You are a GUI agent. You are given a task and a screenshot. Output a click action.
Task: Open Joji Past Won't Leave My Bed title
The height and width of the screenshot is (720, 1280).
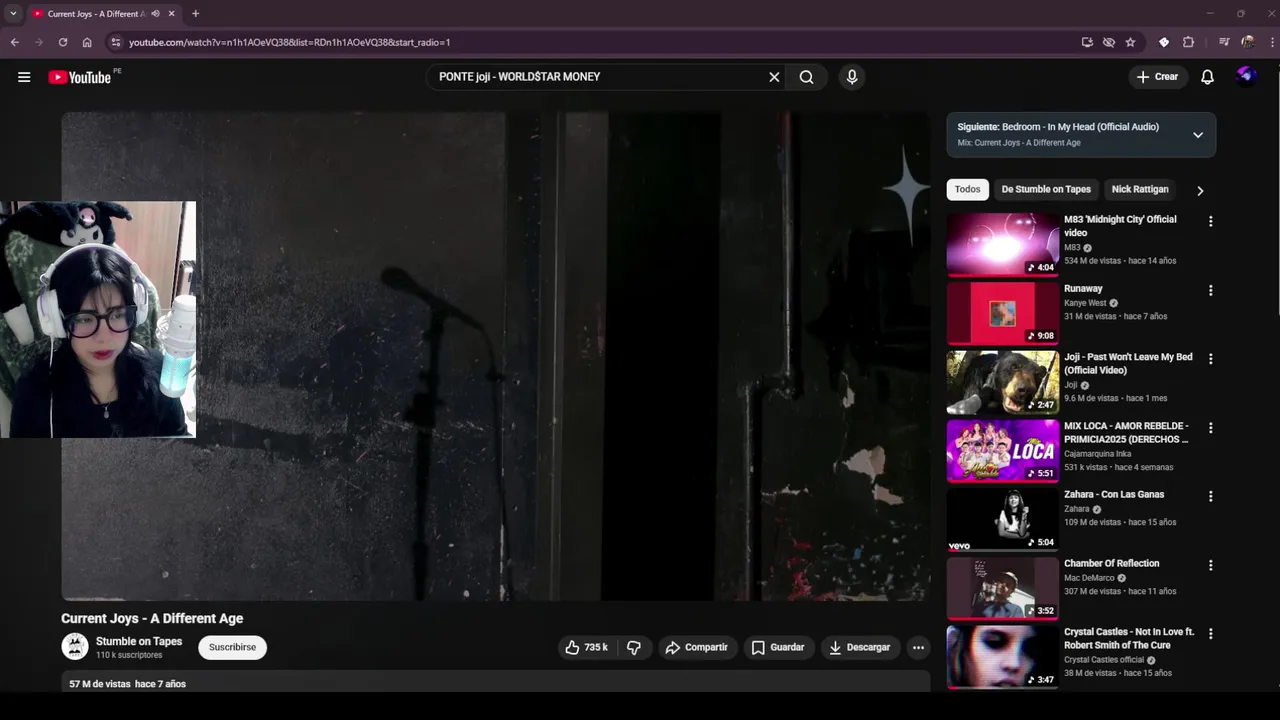(1128, 363)
